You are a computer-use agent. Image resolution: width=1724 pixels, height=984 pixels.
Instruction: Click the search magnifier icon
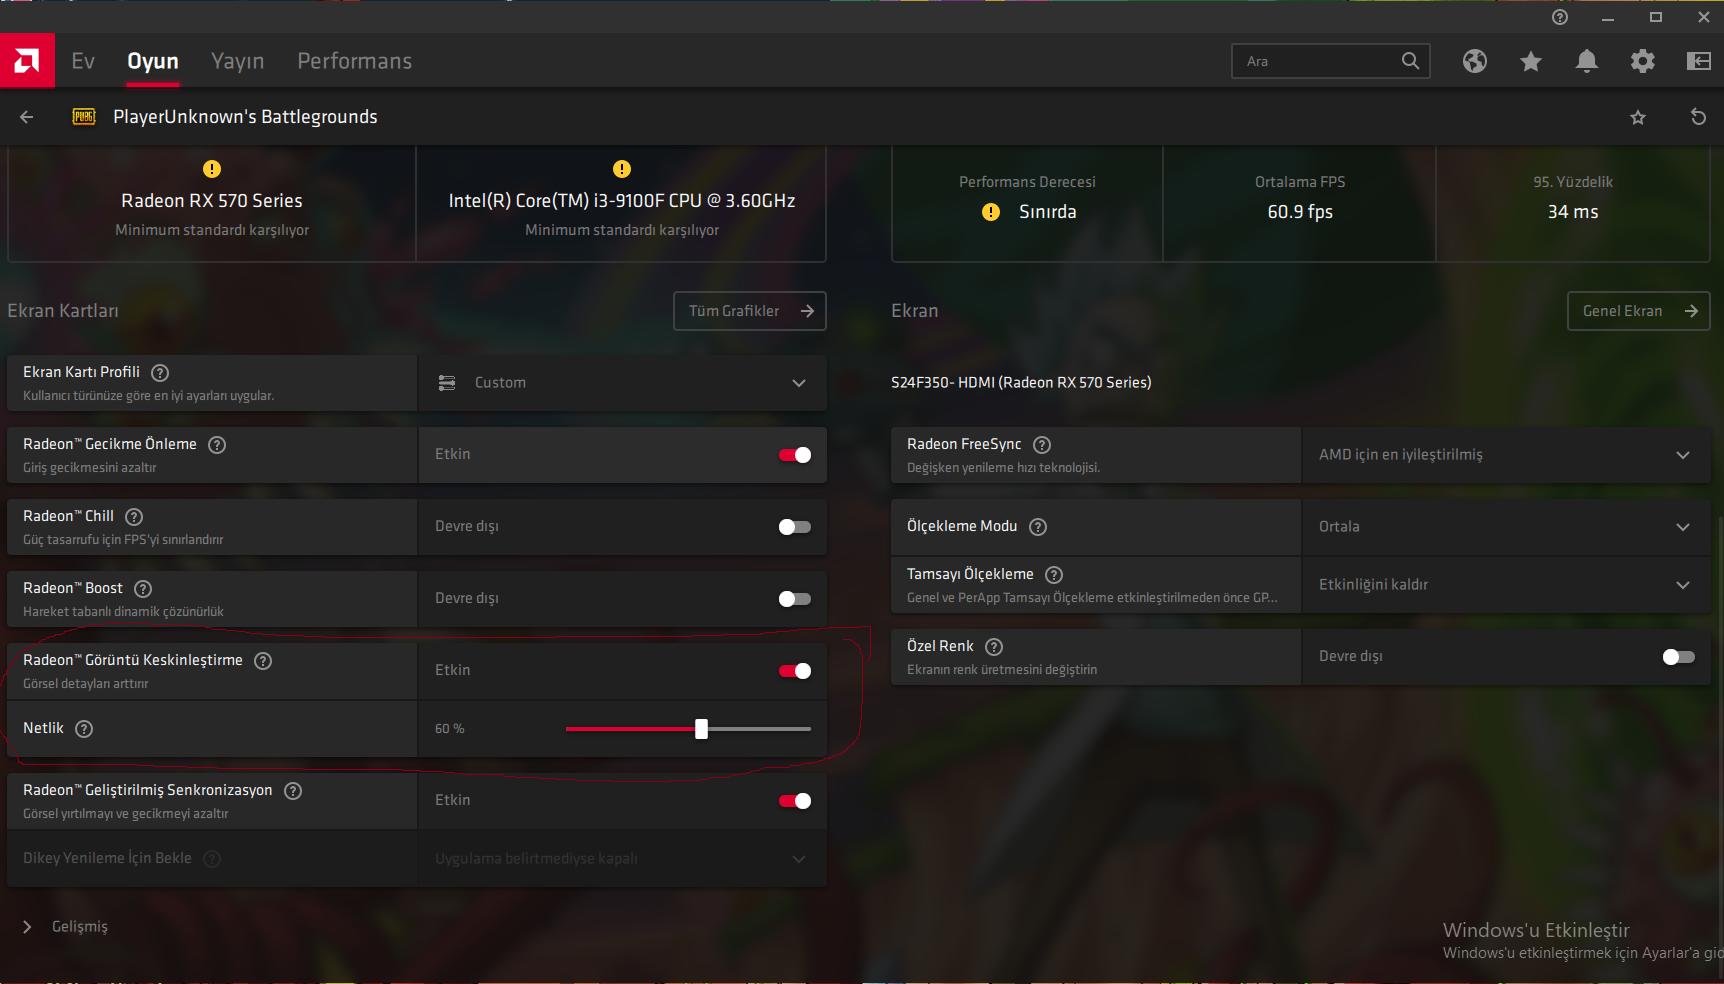click(1410, 61)
